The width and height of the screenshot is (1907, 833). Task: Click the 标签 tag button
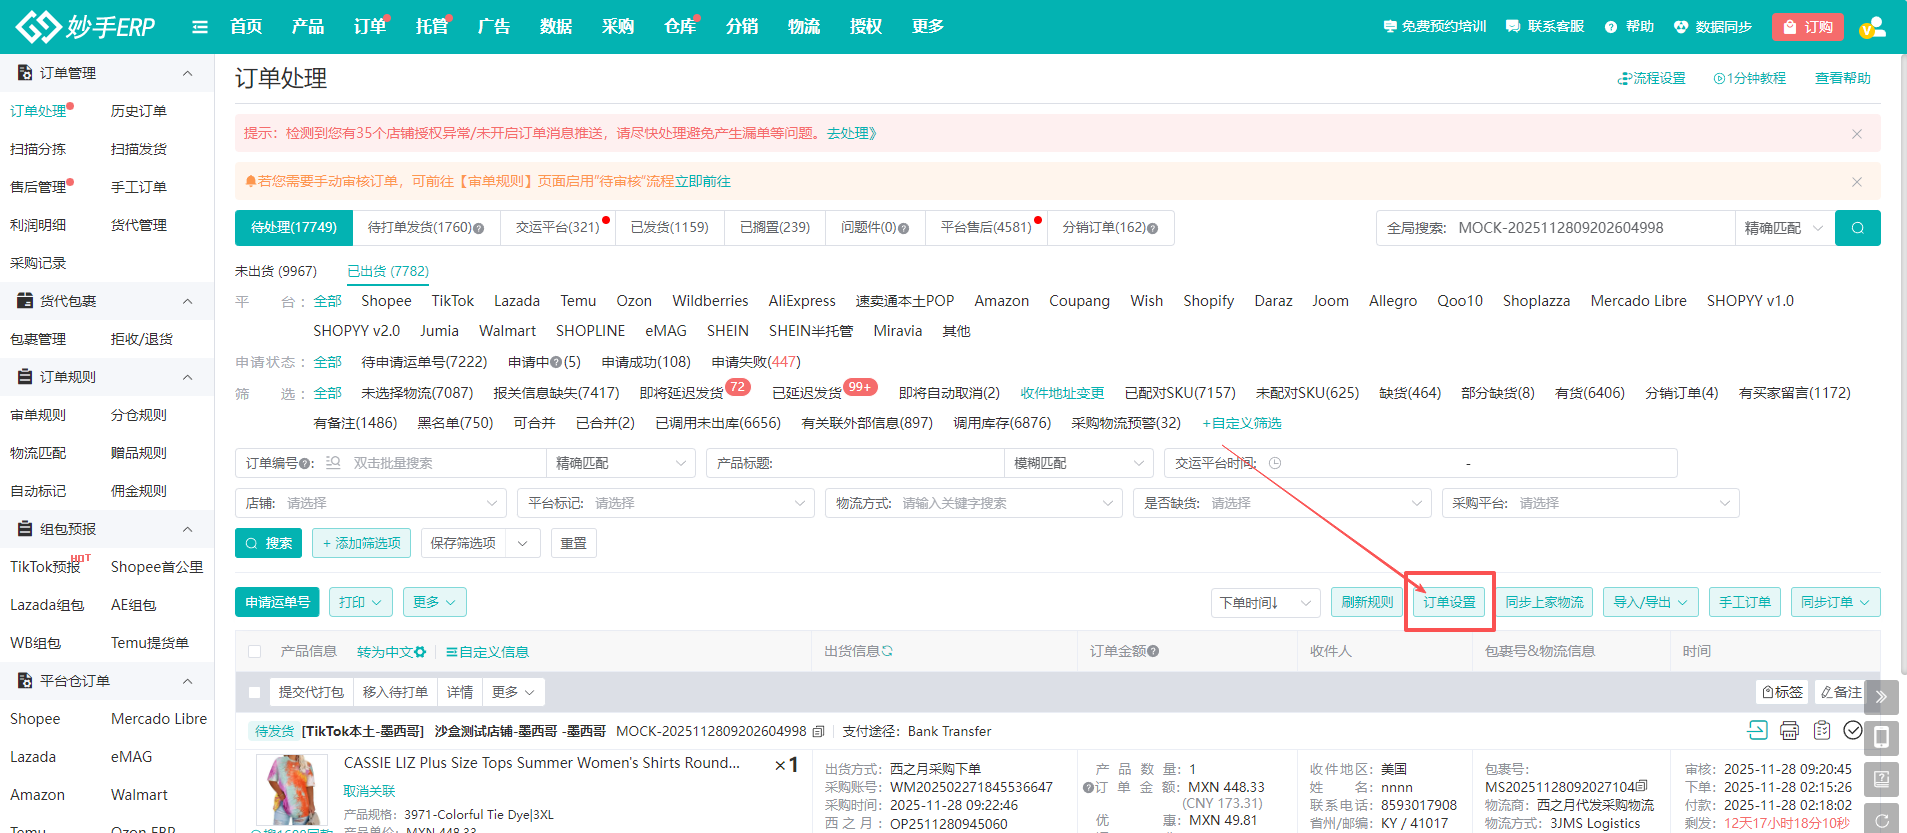[x=1782, y=692]
